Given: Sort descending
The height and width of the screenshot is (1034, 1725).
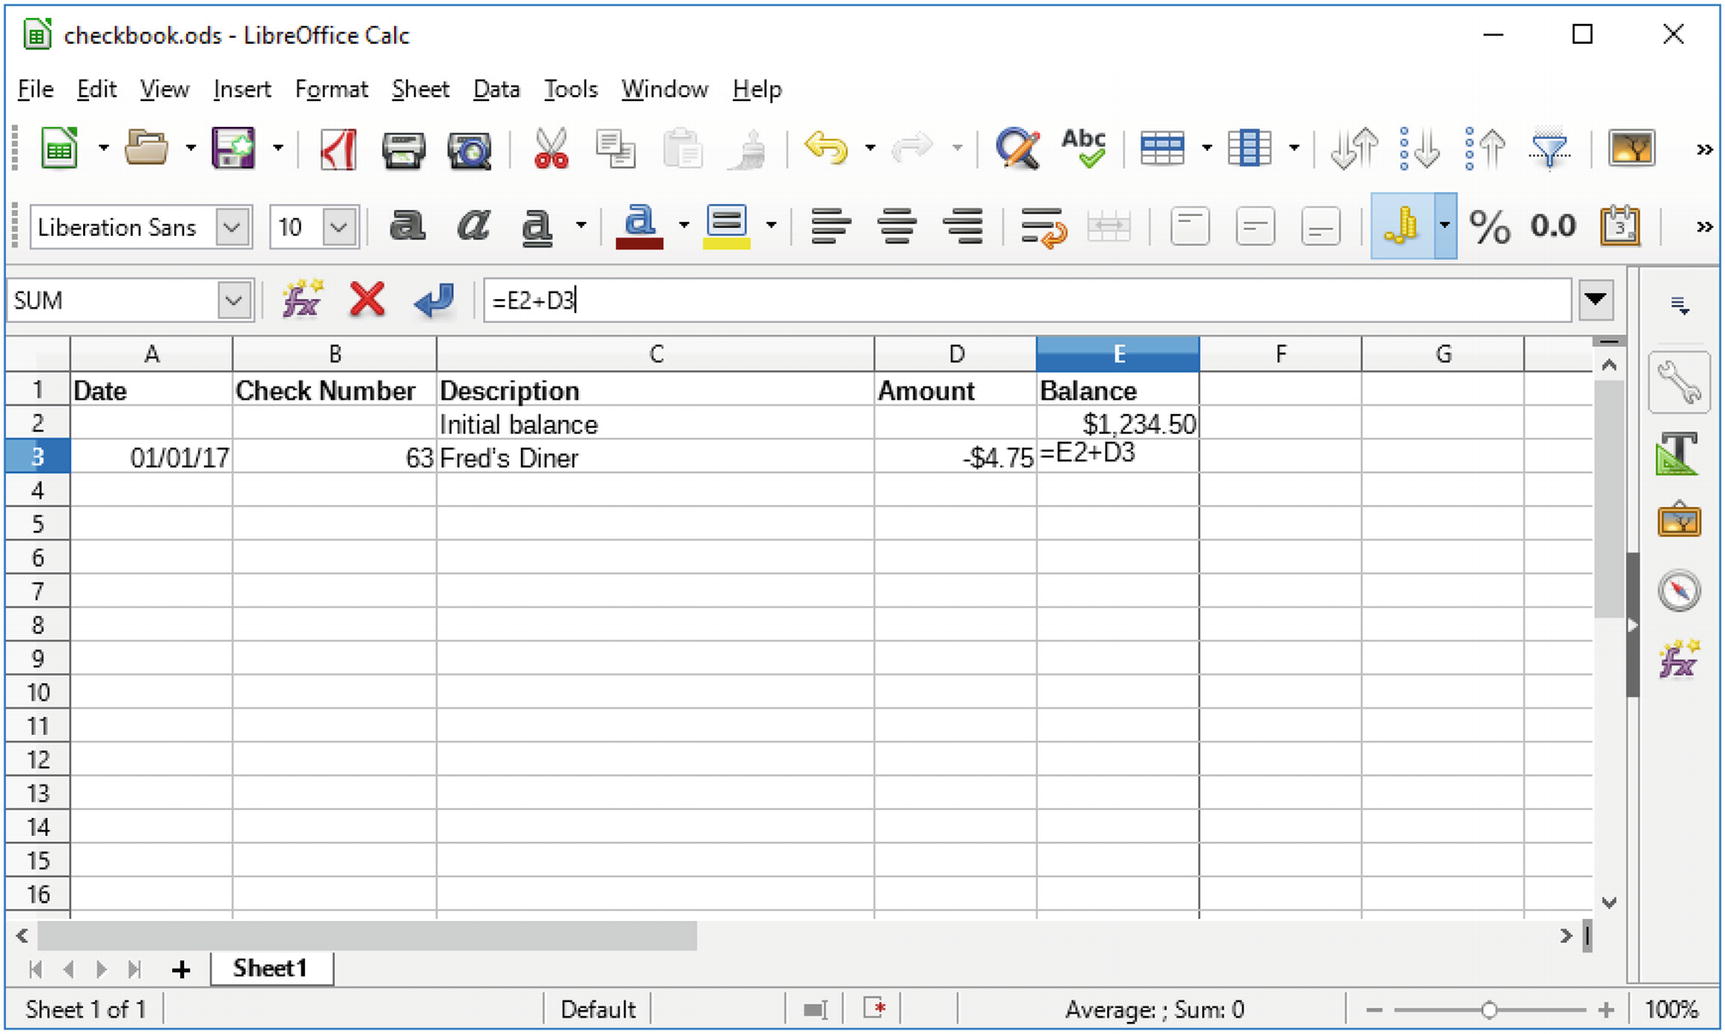Looking at the screenshot, I should point(1484,149).
